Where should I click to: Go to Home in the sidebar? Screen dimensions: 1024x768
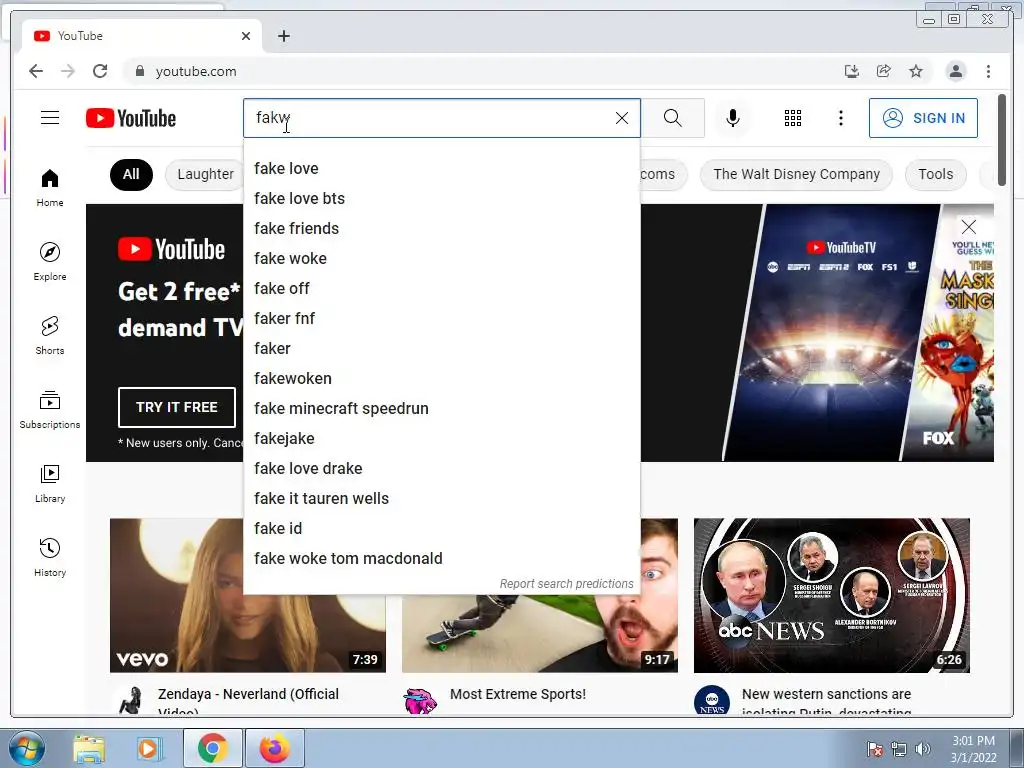coord(50,188)
